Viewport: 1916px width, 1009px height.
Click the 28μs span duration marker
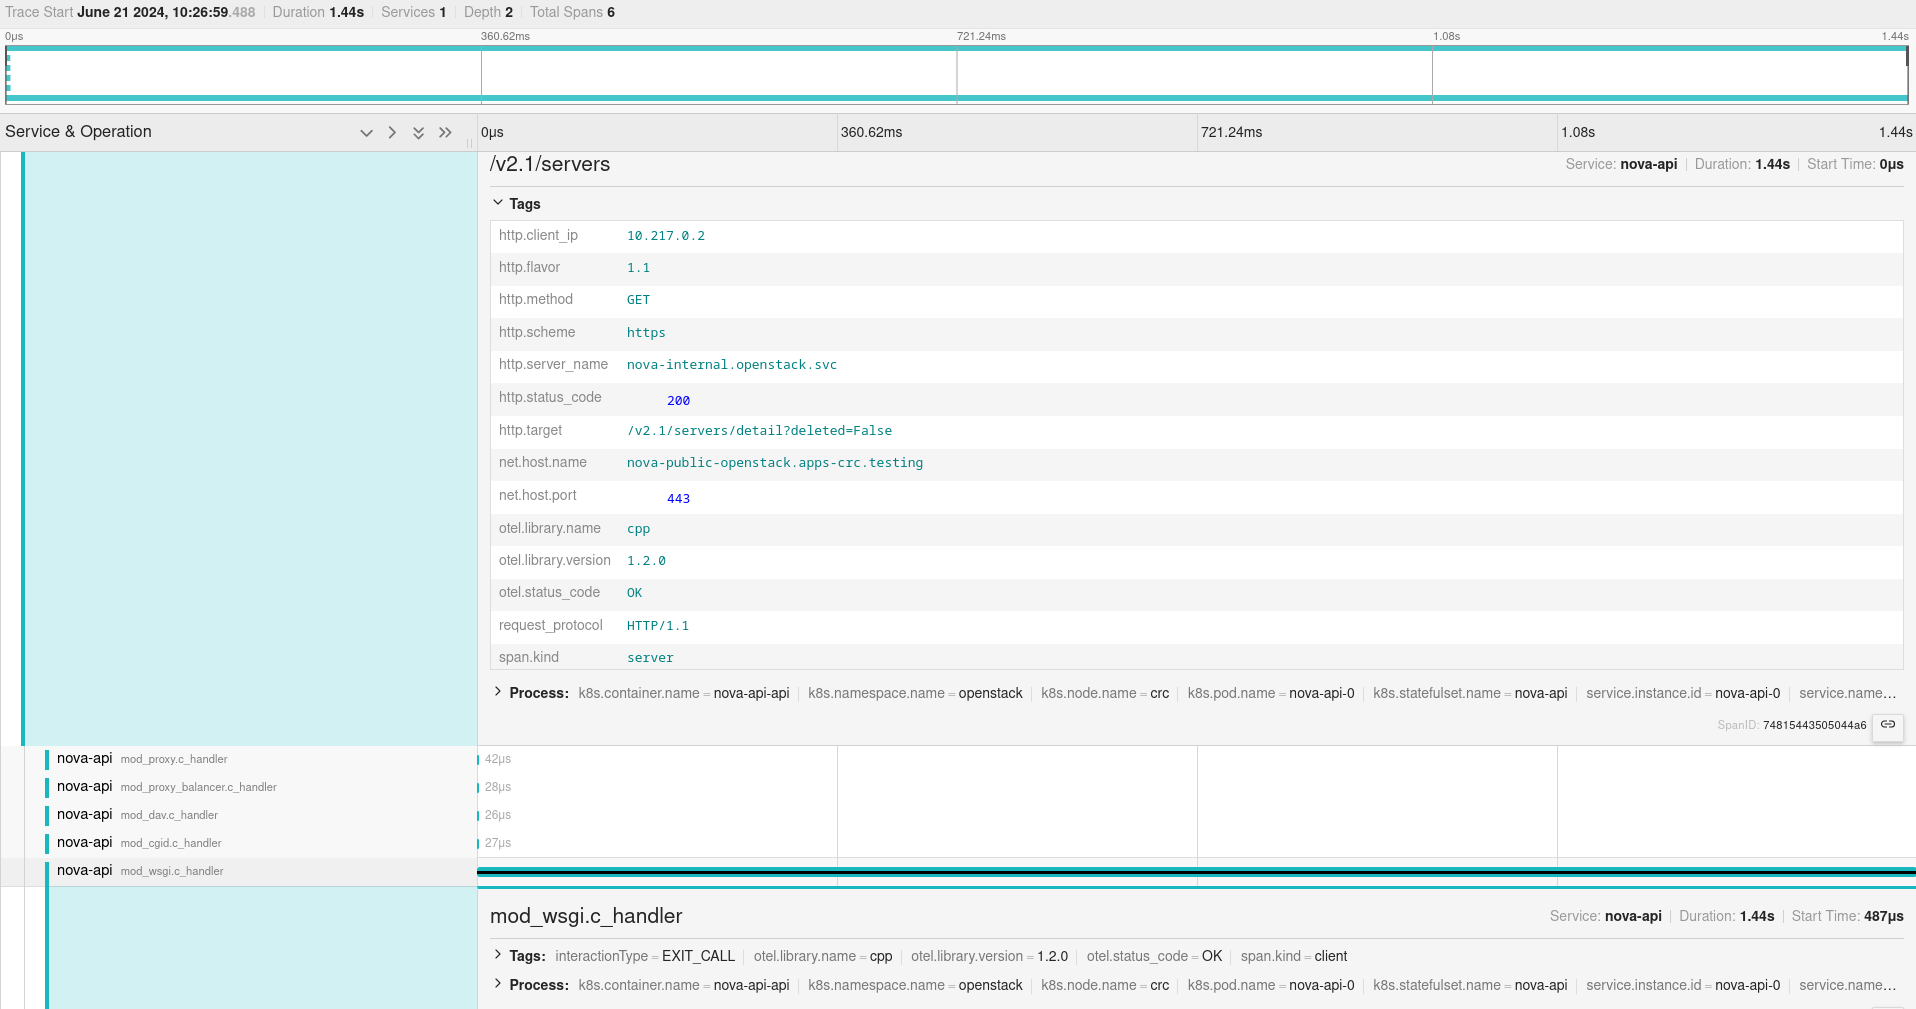497,787
